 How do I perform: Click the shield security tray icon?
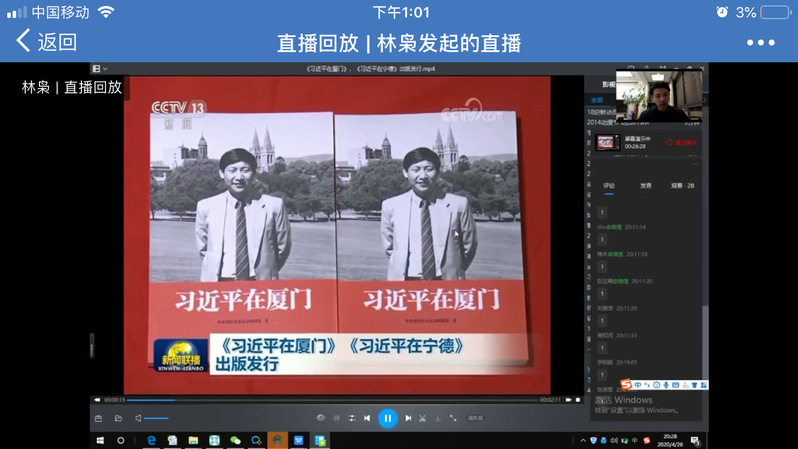(x=593, y=441)
